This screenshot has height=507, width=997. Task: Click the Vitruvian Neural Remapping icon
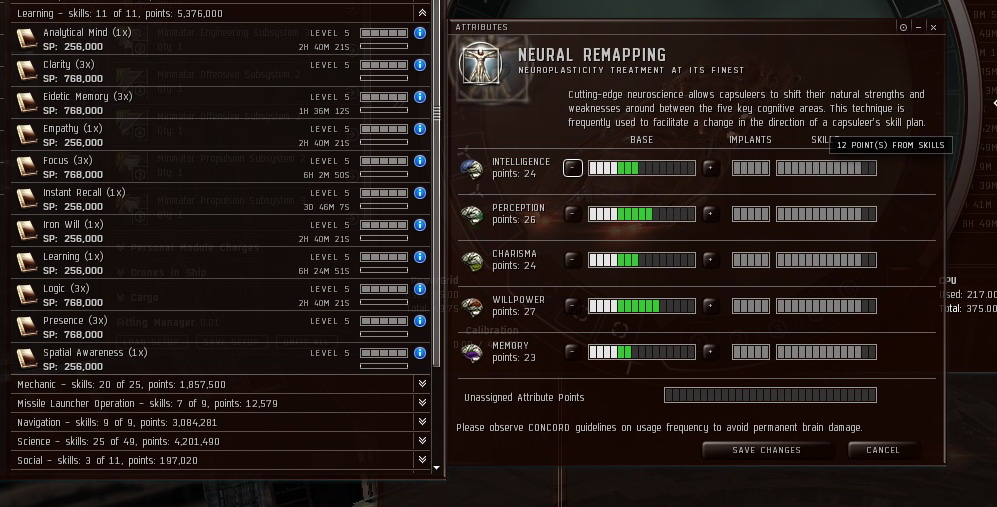481,64
